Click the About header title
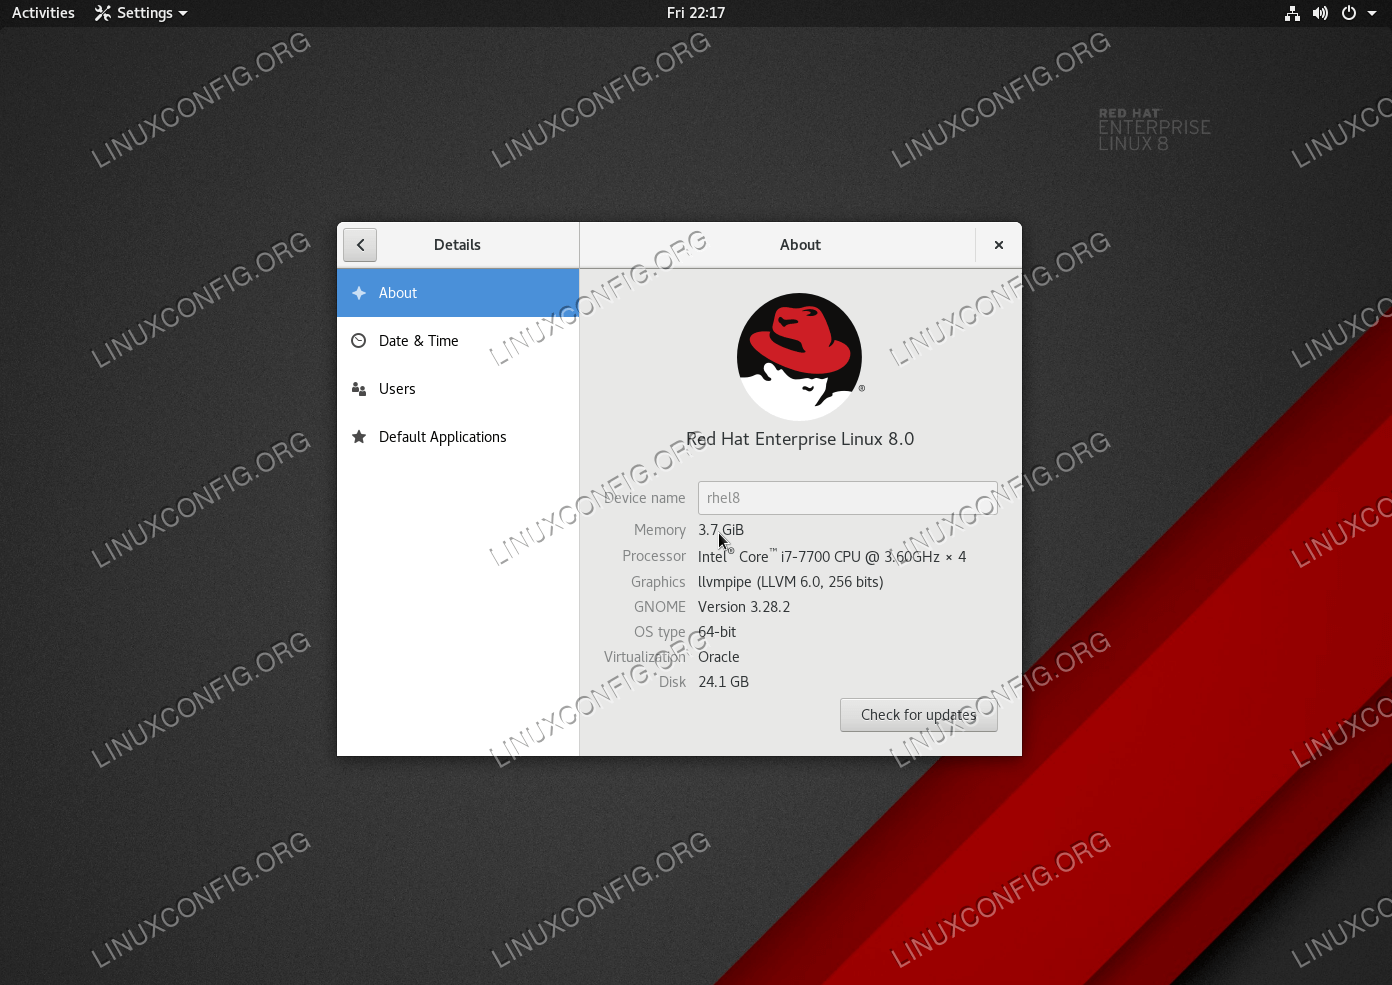Screen dimensions: 1392x985 800,245
